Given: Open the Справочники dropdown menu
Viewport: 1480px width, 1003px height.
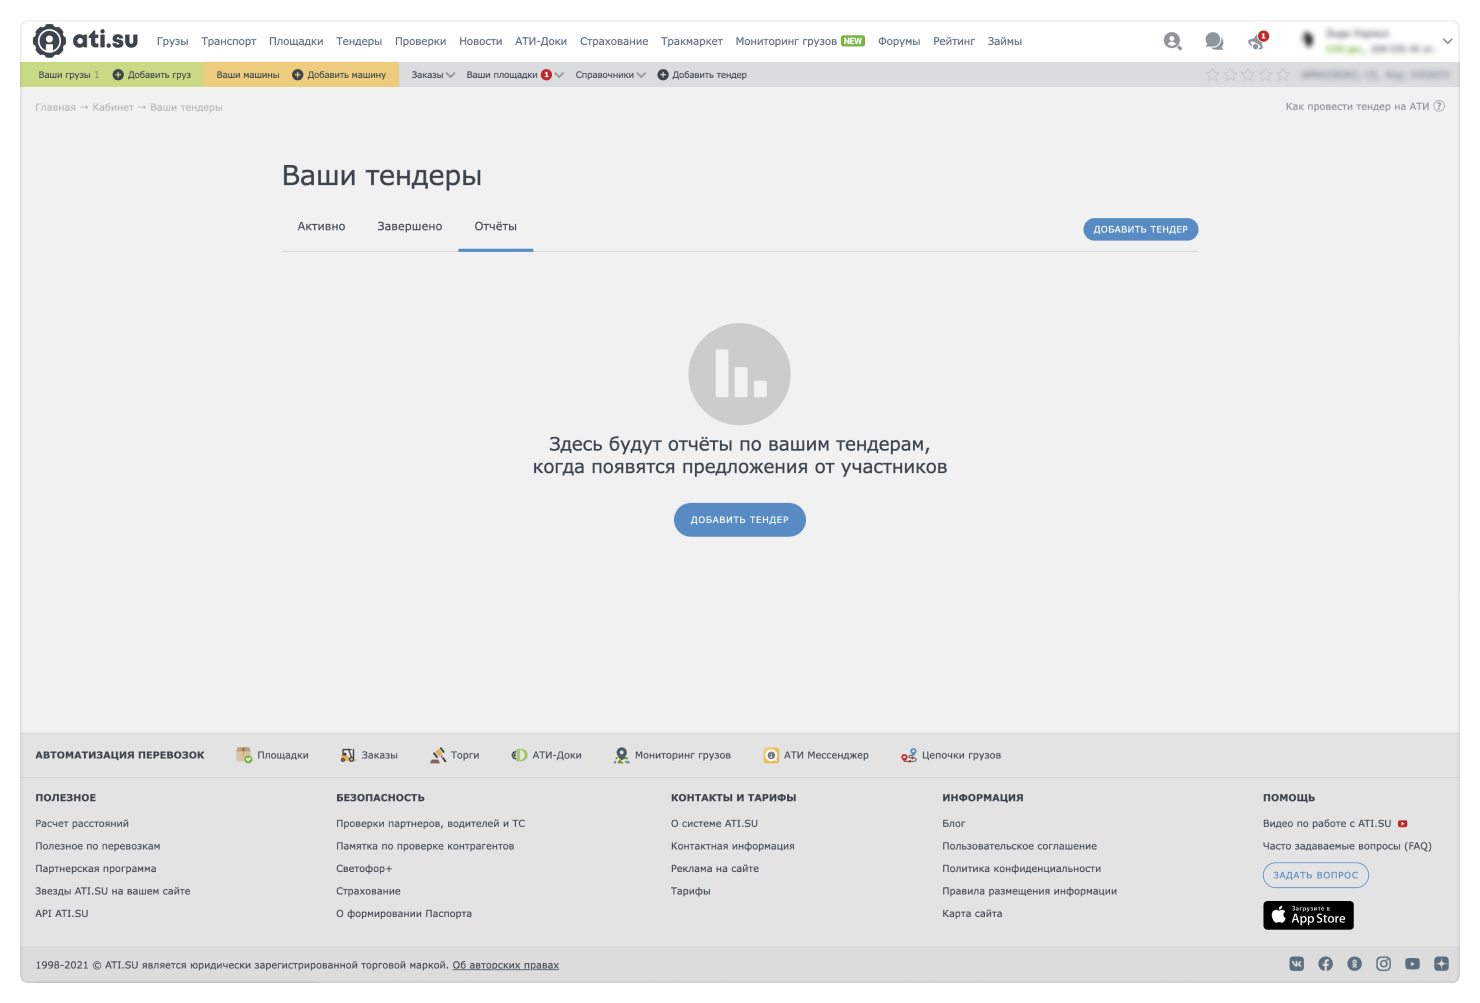Looking at the screenshot, I should [x=610, y=75].
